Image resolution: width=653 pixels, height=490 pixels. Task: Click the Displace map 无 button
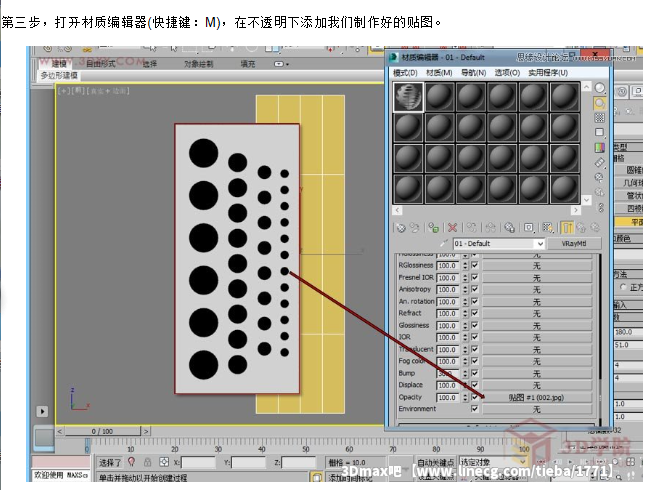(536, 386)
